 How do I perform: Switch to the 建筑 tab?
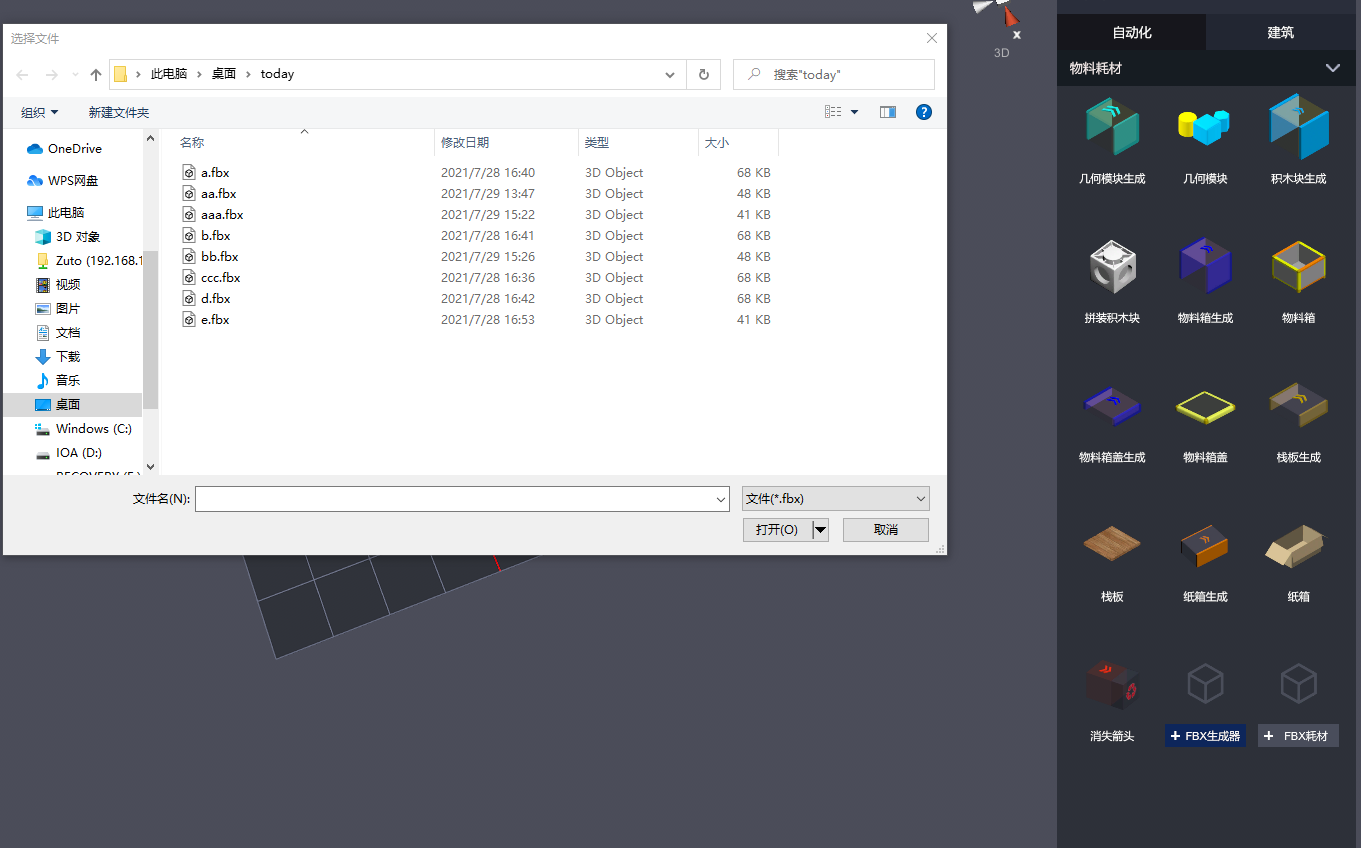[1281, 32]
